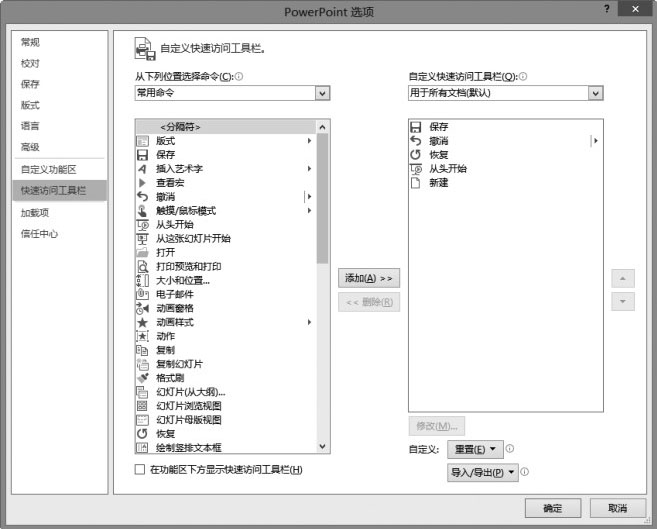Viewport: 657px width, 529px height.
Task: Confirm with the 确定 button
Action: 553,508
